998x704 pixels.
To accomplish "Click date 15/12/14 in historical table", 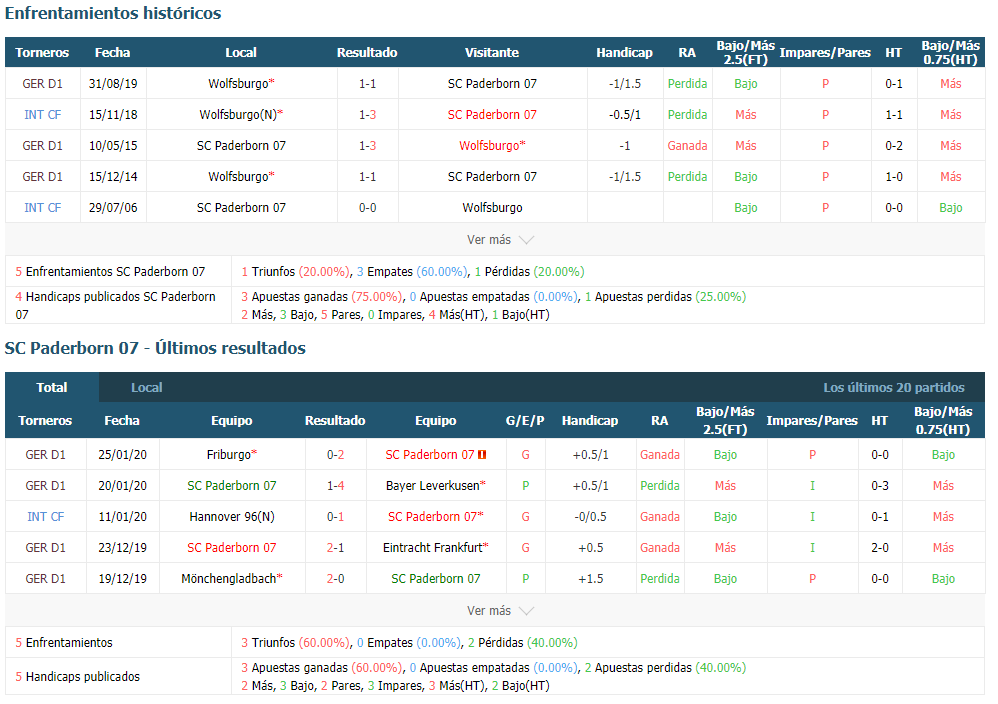I will click(113, 176).
